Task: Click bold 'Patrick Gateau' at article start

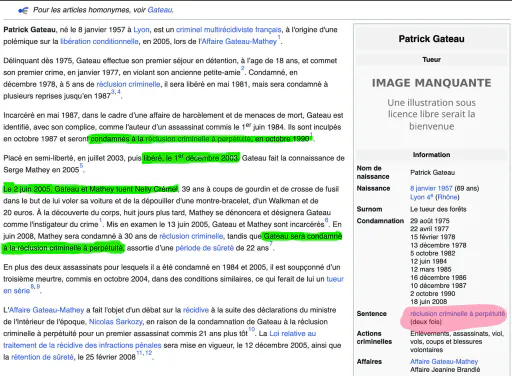Action: click(29, 30)
